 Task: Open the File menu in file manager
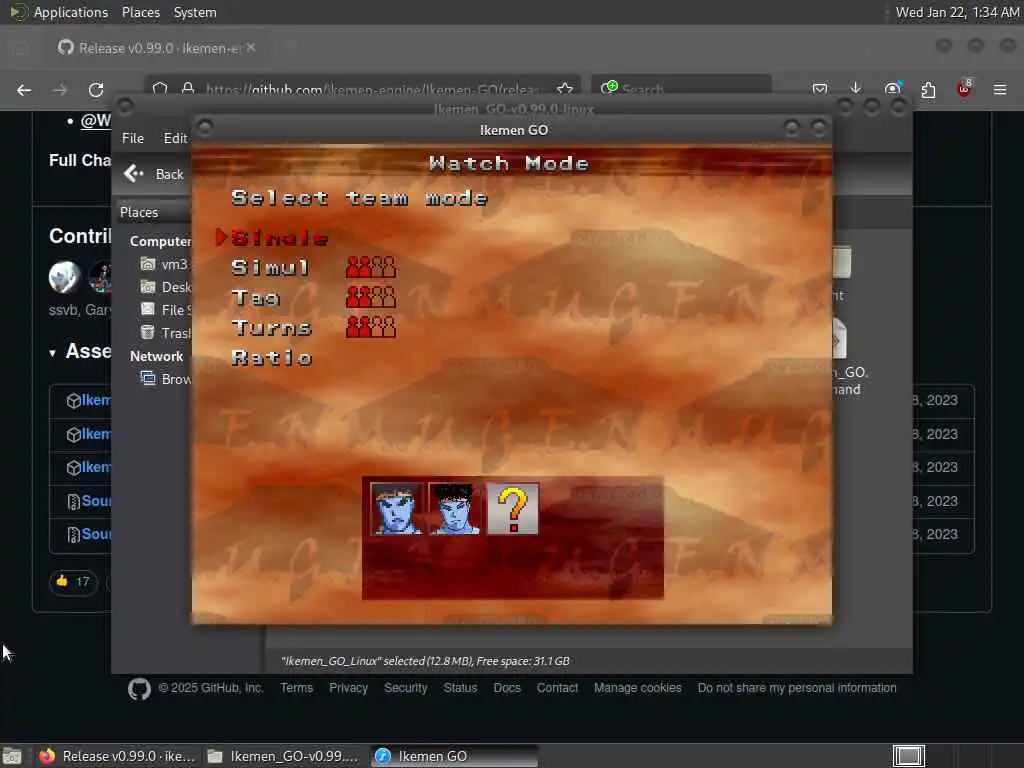(133, 138)
